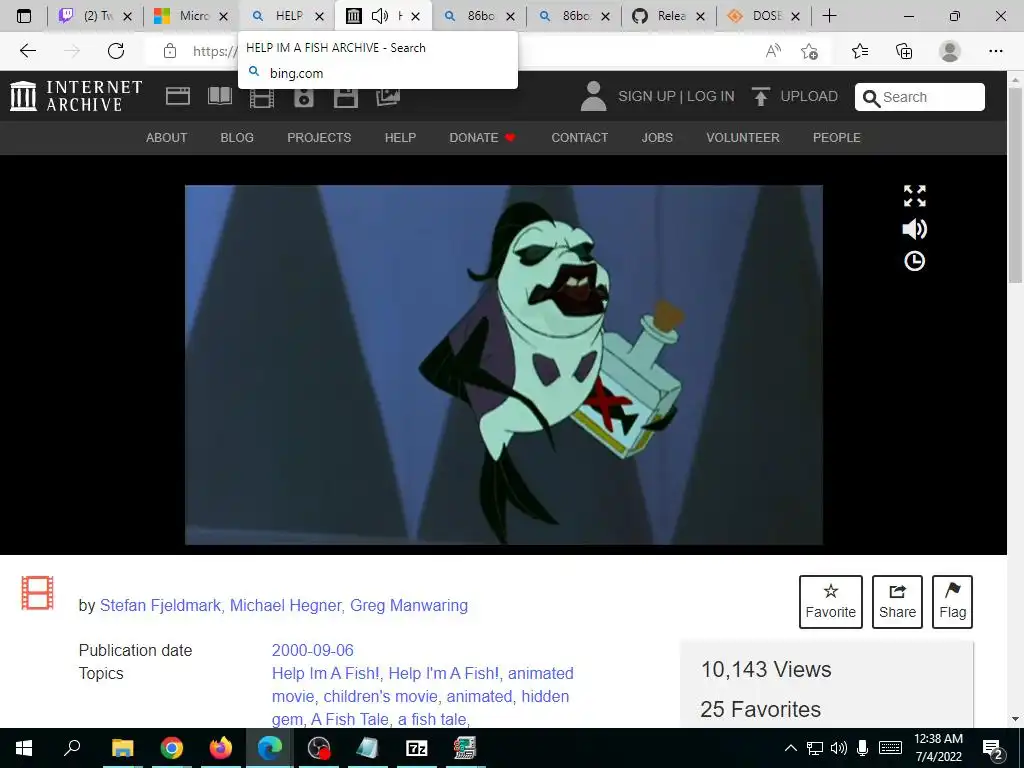
Task: Click the ABOUT menu item
Action: (167, 138)
